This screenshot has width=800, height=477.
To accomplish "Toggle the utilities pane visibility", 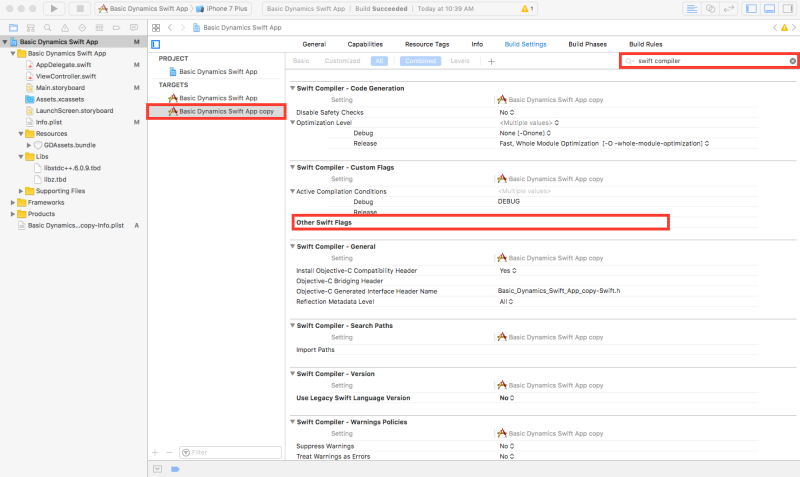I will (x=788, y=9).
